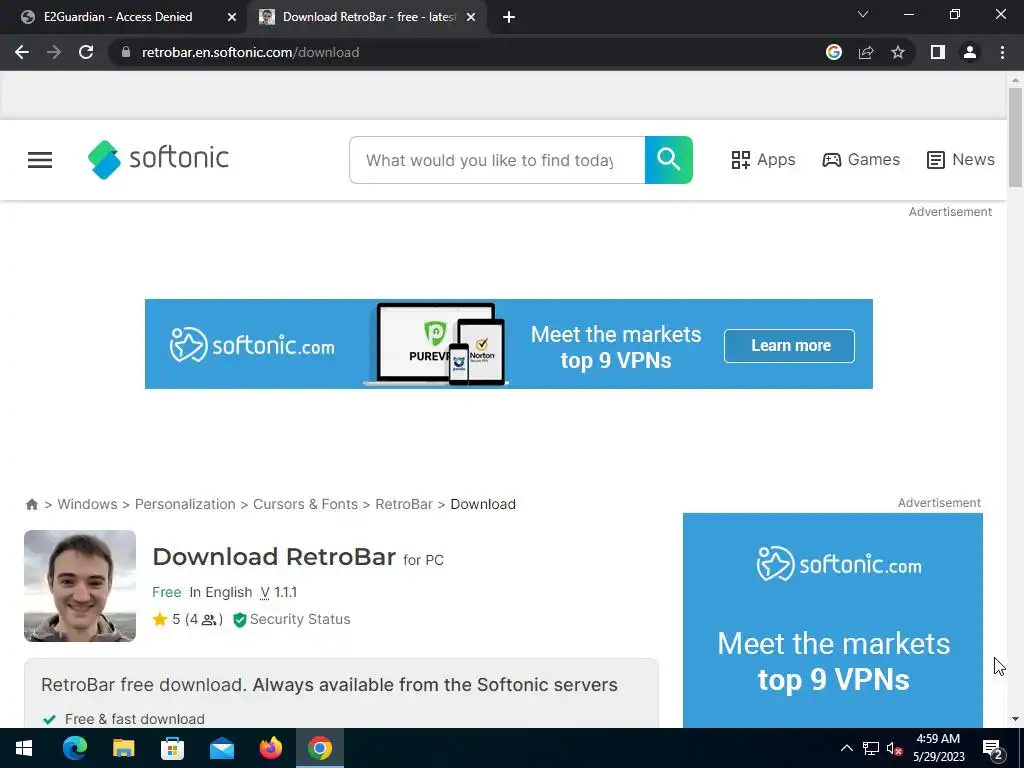1024x768 pixels.
Task: Launch Microsoft Edge from taskbar
Action: click(x=74, y=748)
